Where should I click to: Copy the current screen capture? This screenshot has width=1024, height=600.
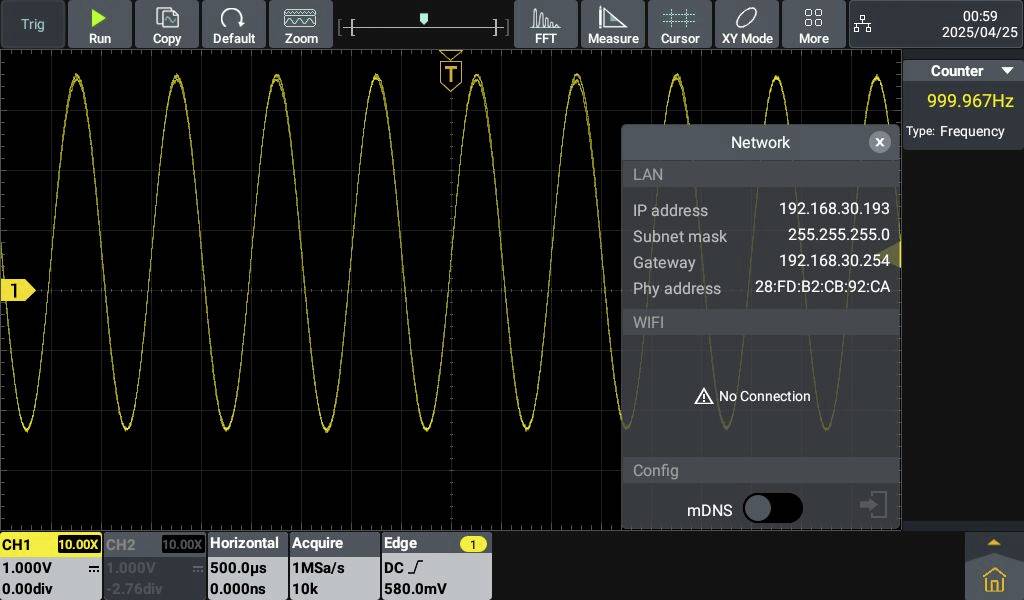coord(166,24)
